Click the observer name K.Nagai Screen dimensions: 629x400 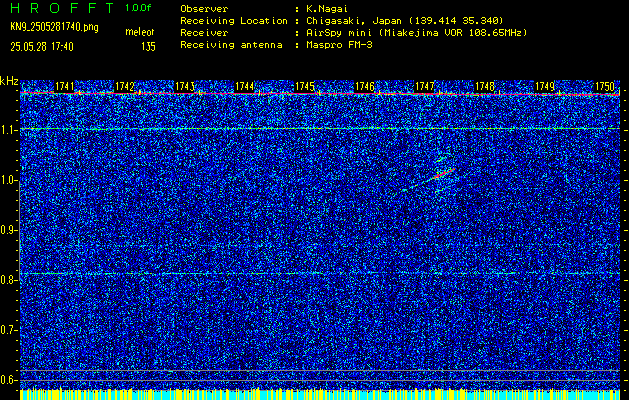coord(325,8)
